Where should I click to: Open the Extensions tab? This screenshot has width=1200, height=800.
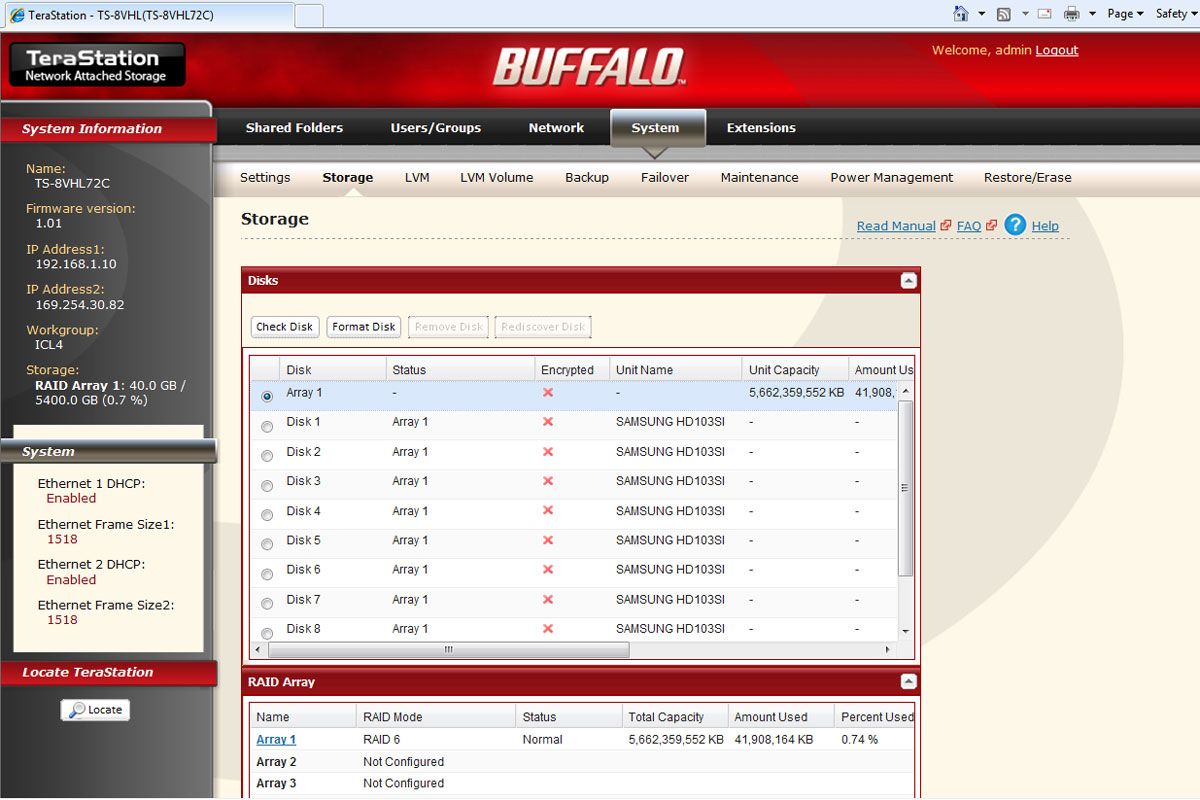pos(761,128)
